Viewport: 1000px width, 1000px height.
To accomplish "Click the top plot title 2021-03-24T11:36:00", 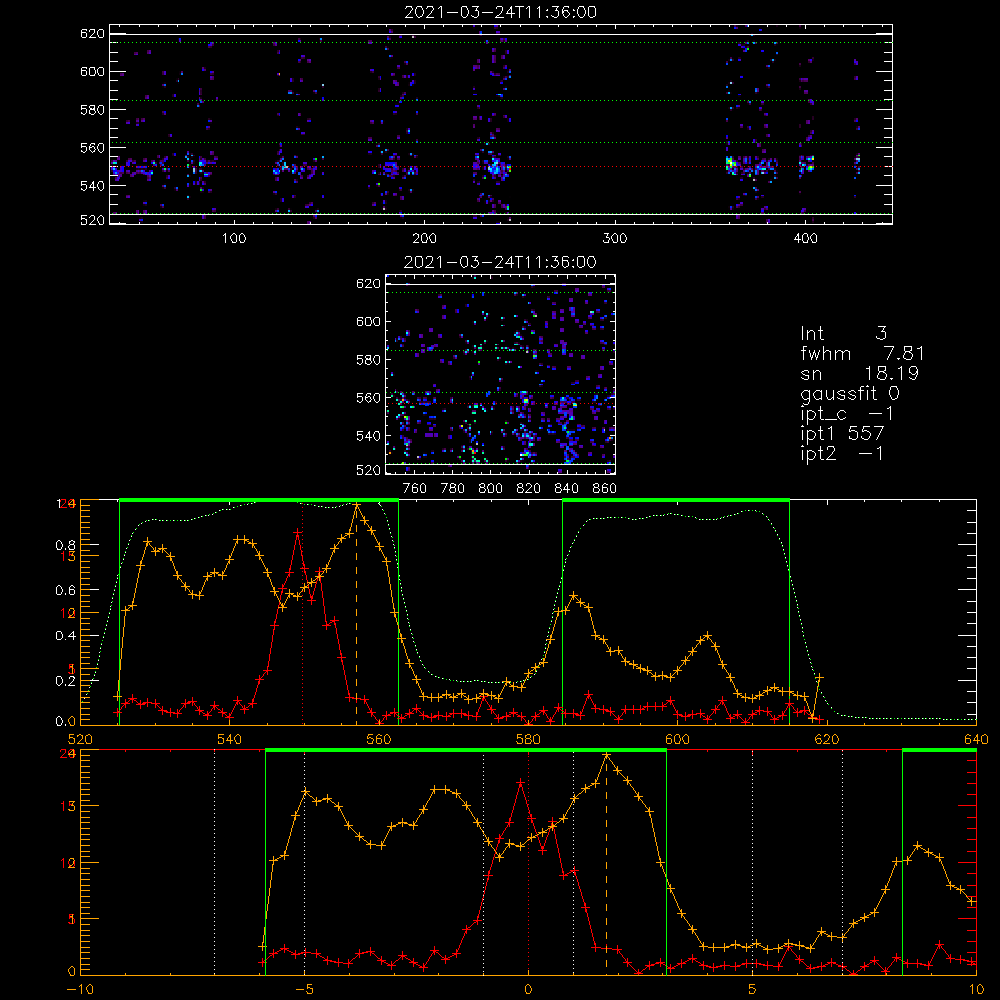I will [501, 12].
